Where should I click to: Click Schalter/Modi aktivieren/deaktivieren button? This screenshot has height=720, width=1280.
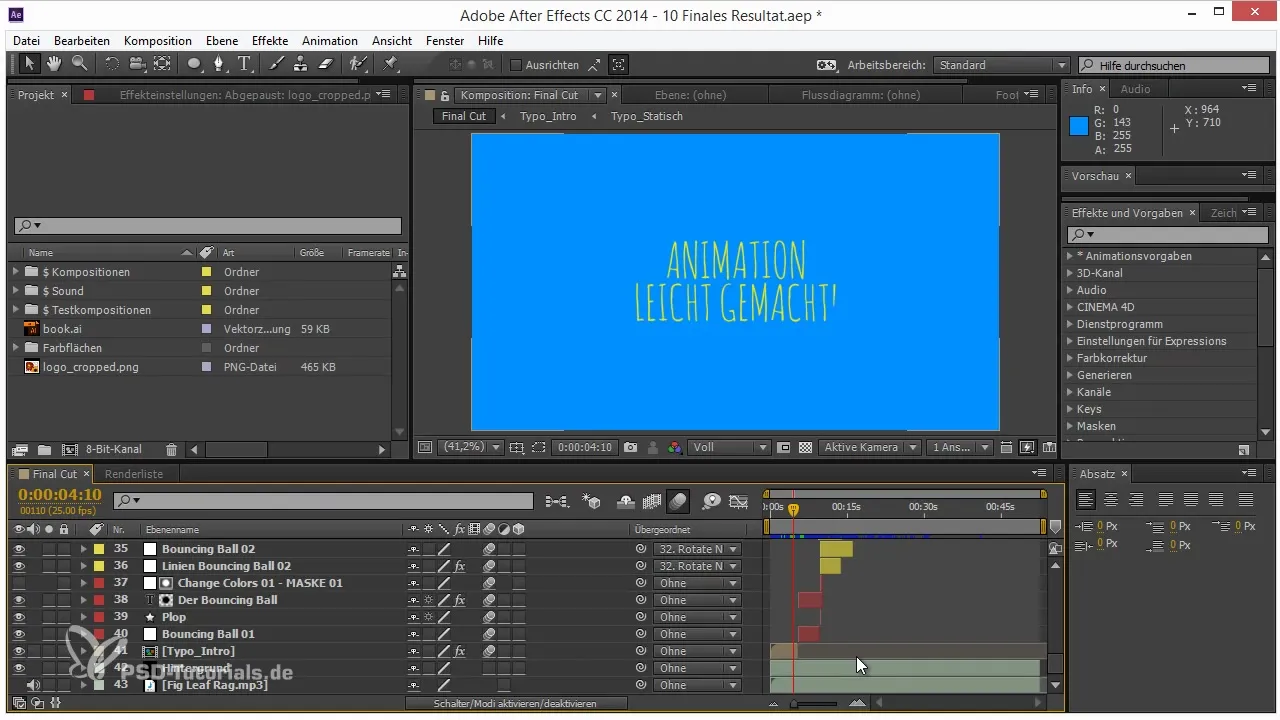pos(516,704)
